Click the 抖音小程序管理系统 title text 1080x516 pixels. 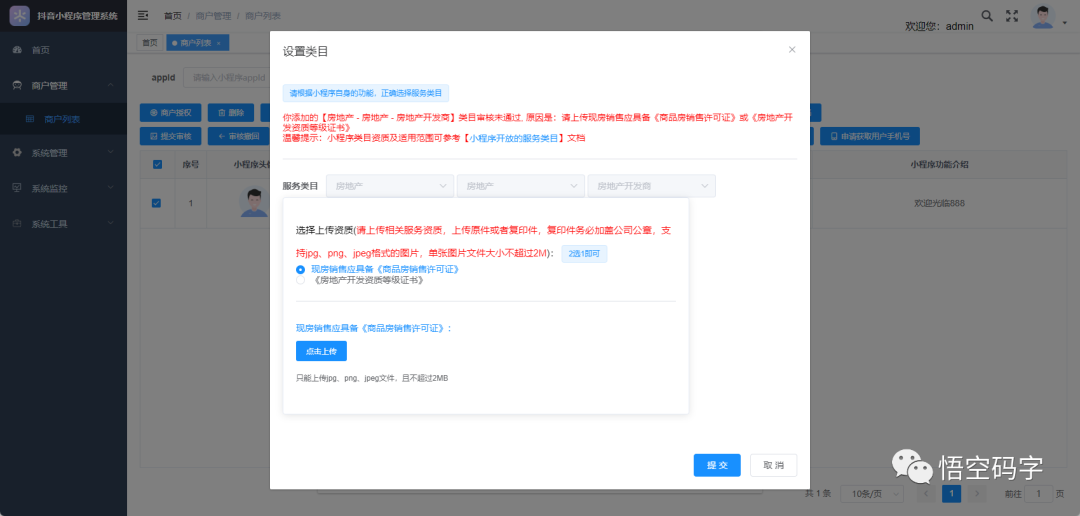click(x=77, y=16)
